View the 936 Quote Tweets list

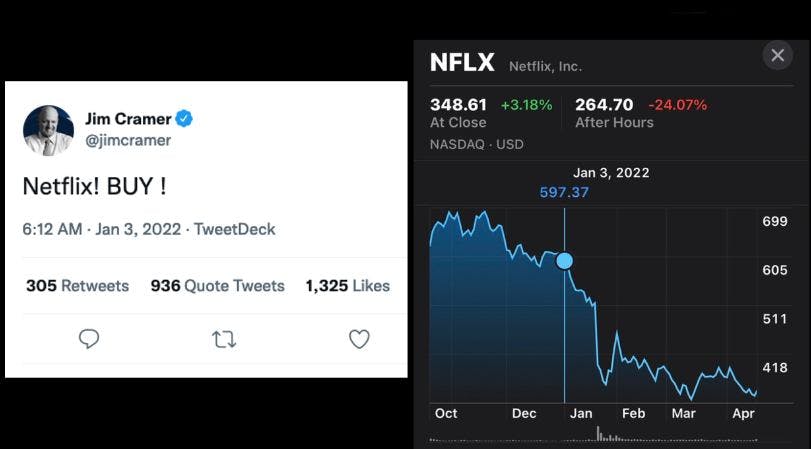[x=217, y=286]
